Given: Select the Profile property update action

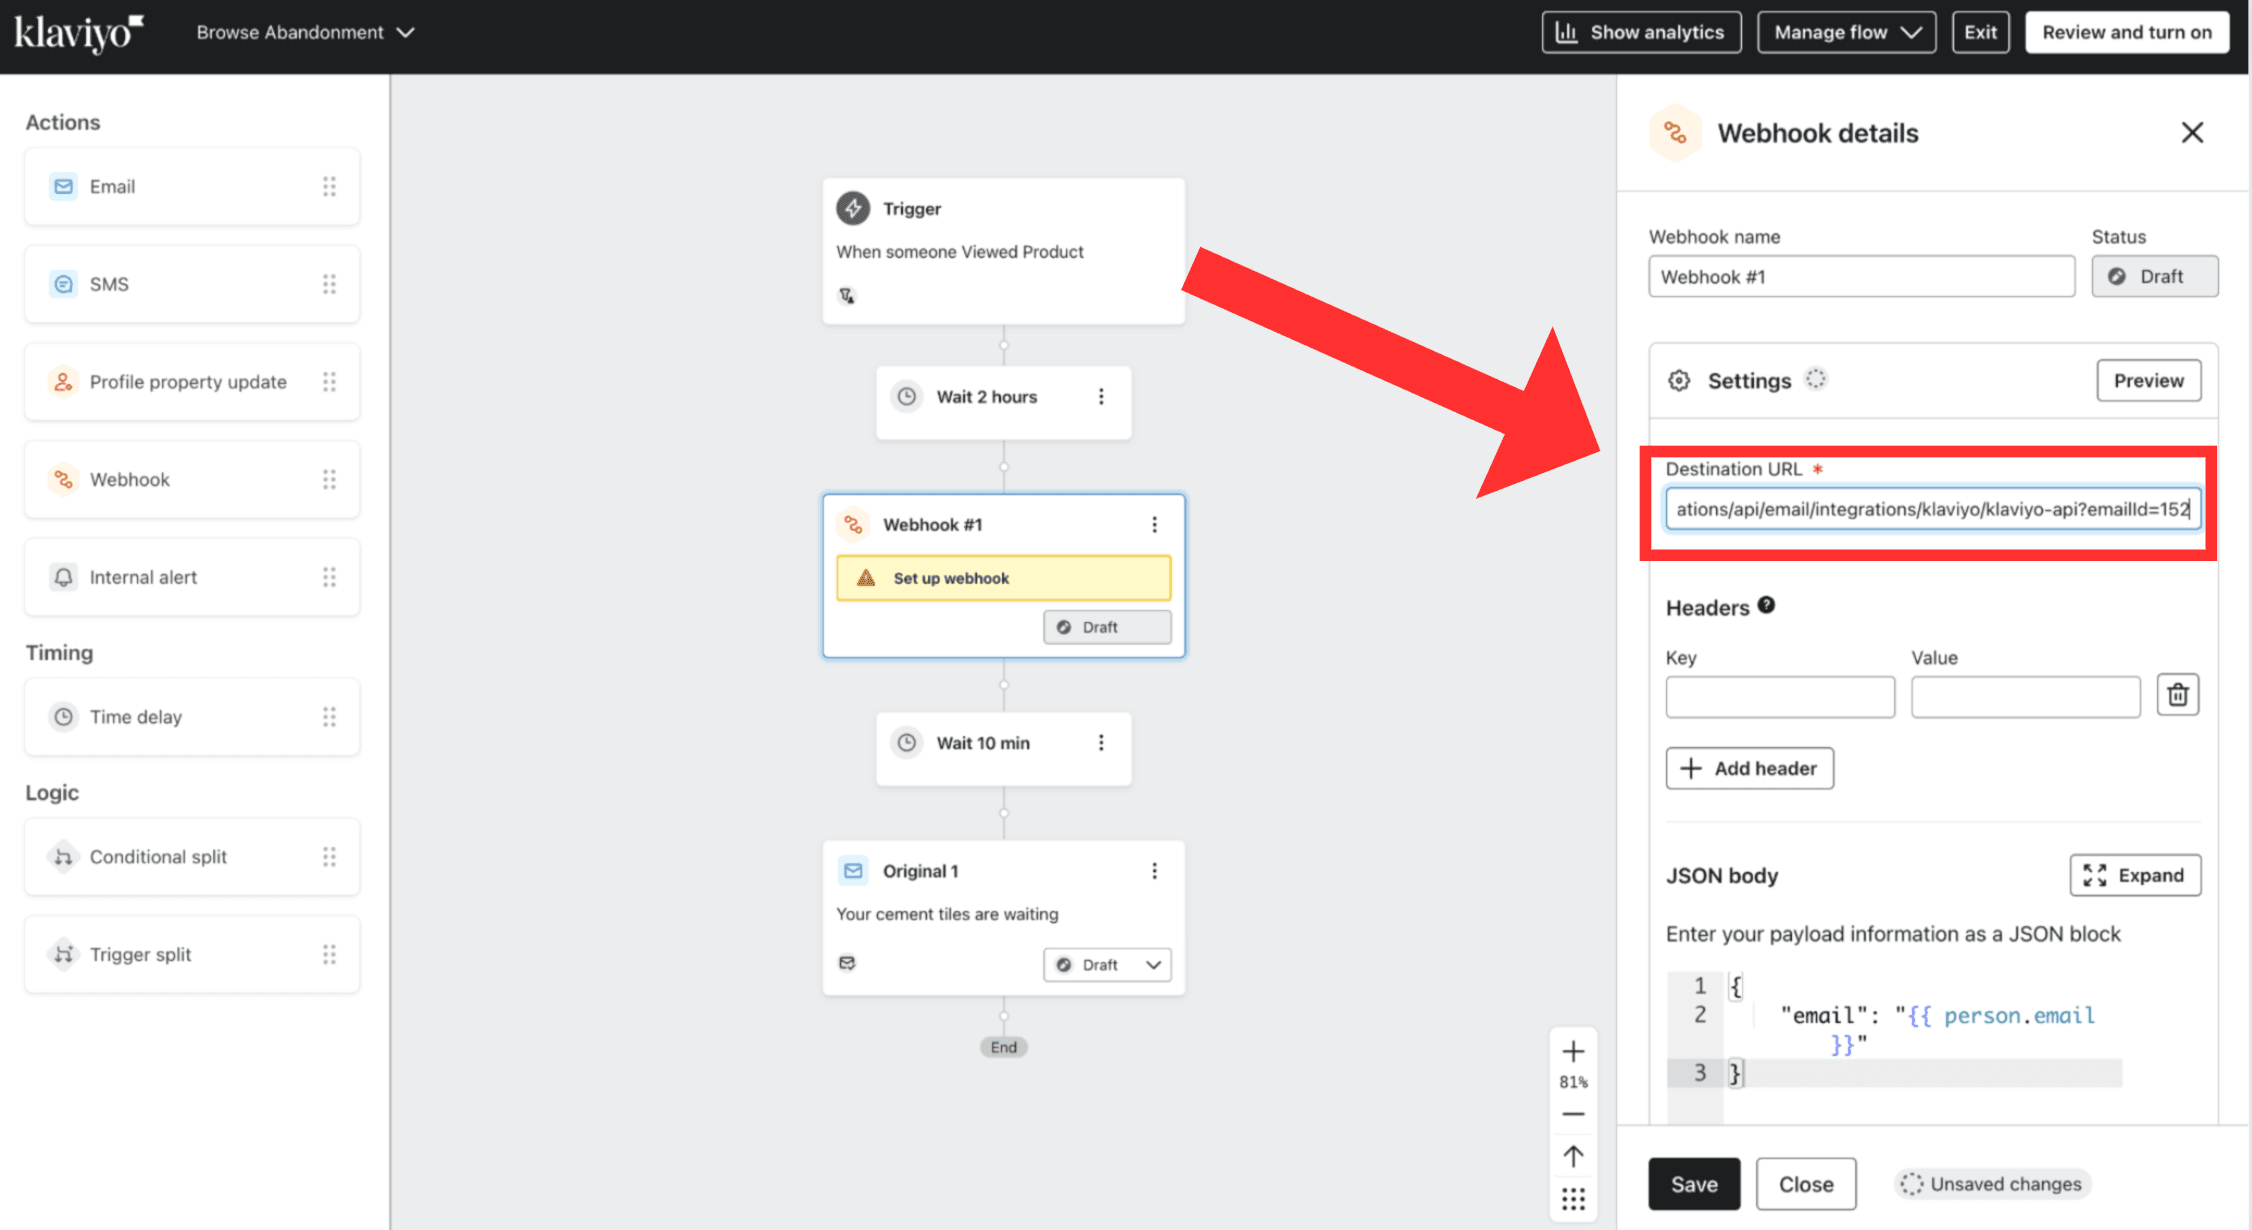Looking at the screenshot, I should (x=192, y=382).
